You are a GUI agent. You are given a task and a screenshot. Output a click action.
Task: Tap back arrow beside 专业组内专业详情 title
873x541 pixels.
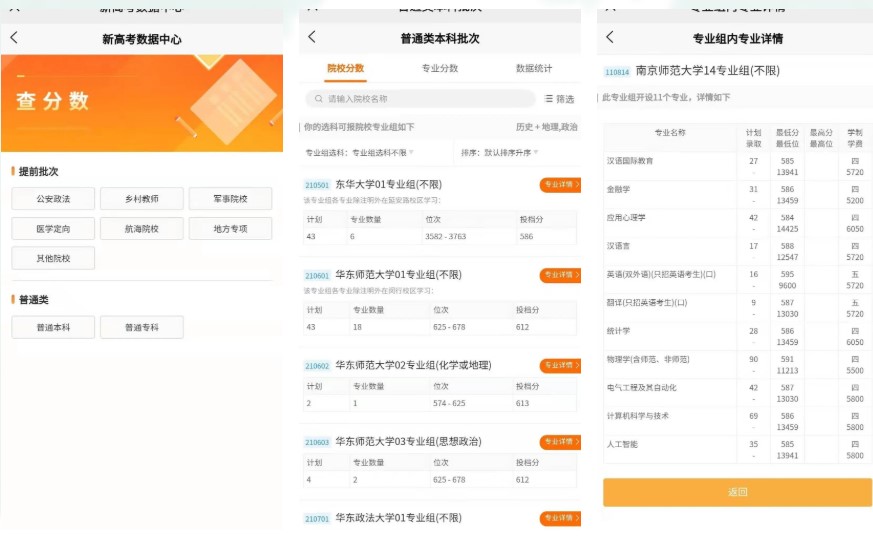[610, 37]
